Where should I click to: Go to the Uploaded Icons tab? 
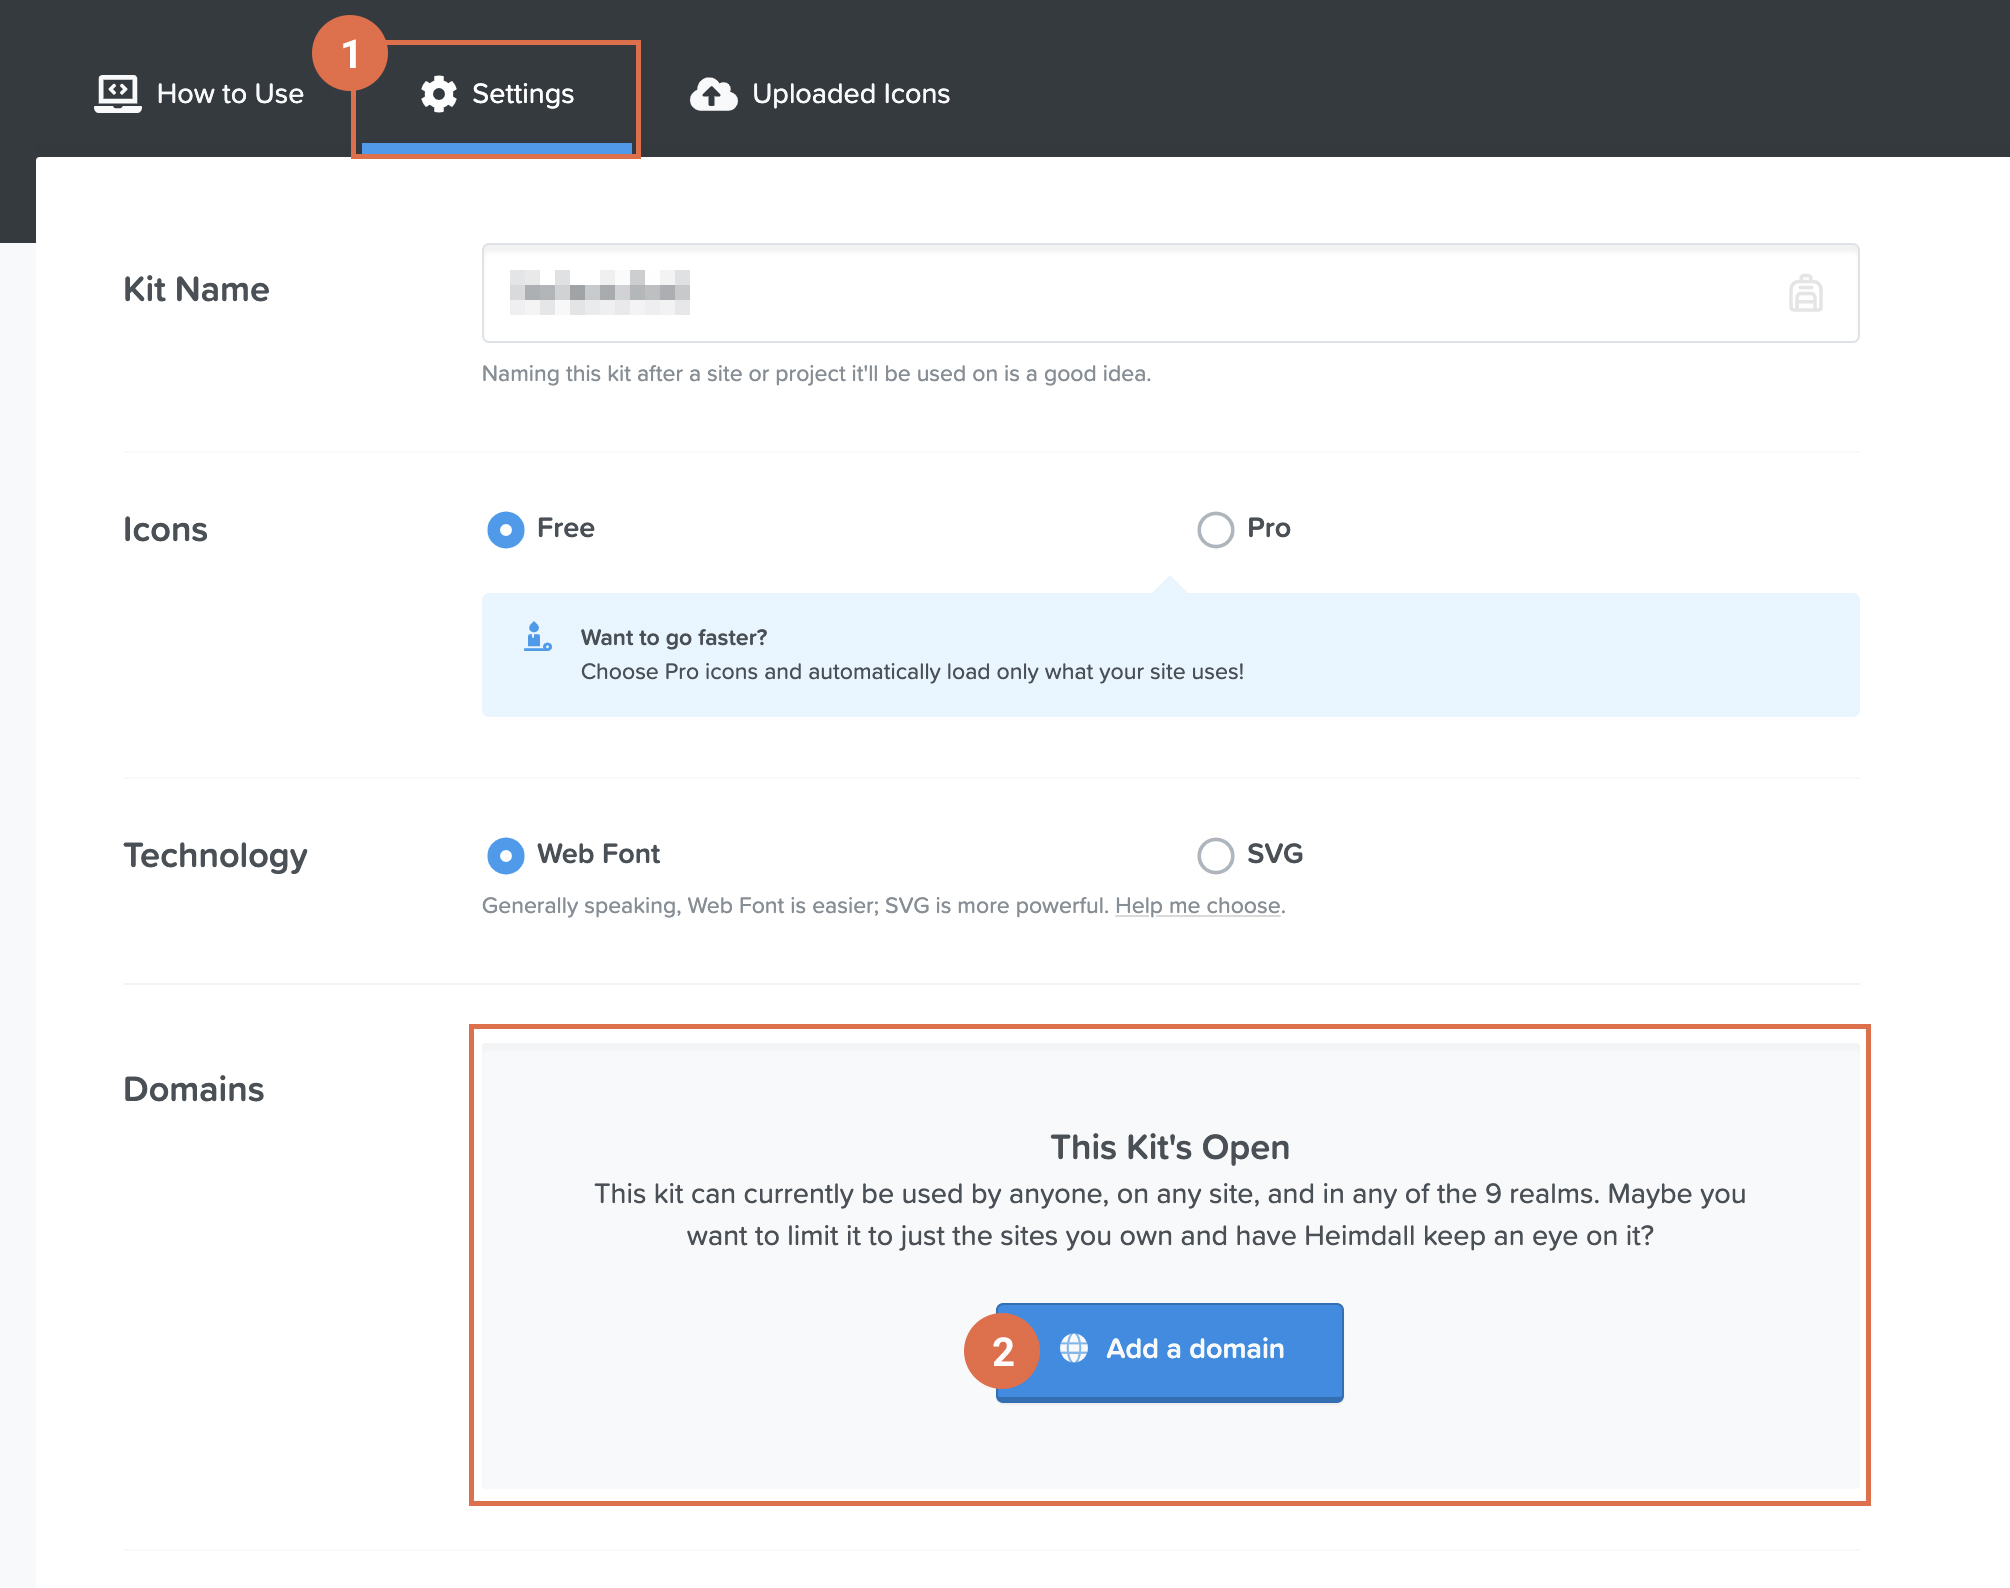click(850, 94)
